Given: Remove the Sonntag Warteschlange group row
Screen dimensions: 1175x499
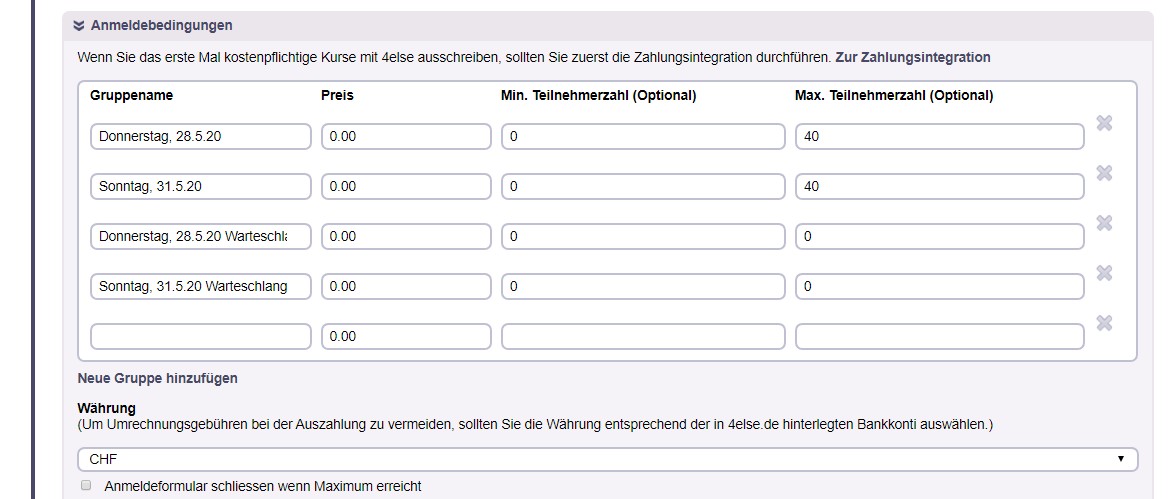Looking at the screenshot, I should (1104, 273).
